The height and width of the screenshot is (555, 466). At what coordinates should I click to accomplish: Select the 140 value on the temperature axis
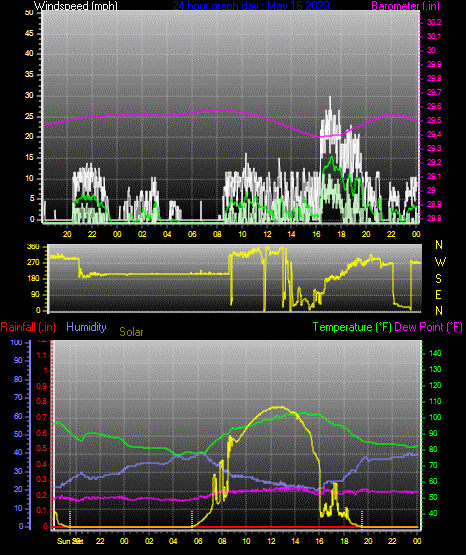pos(435,353)
